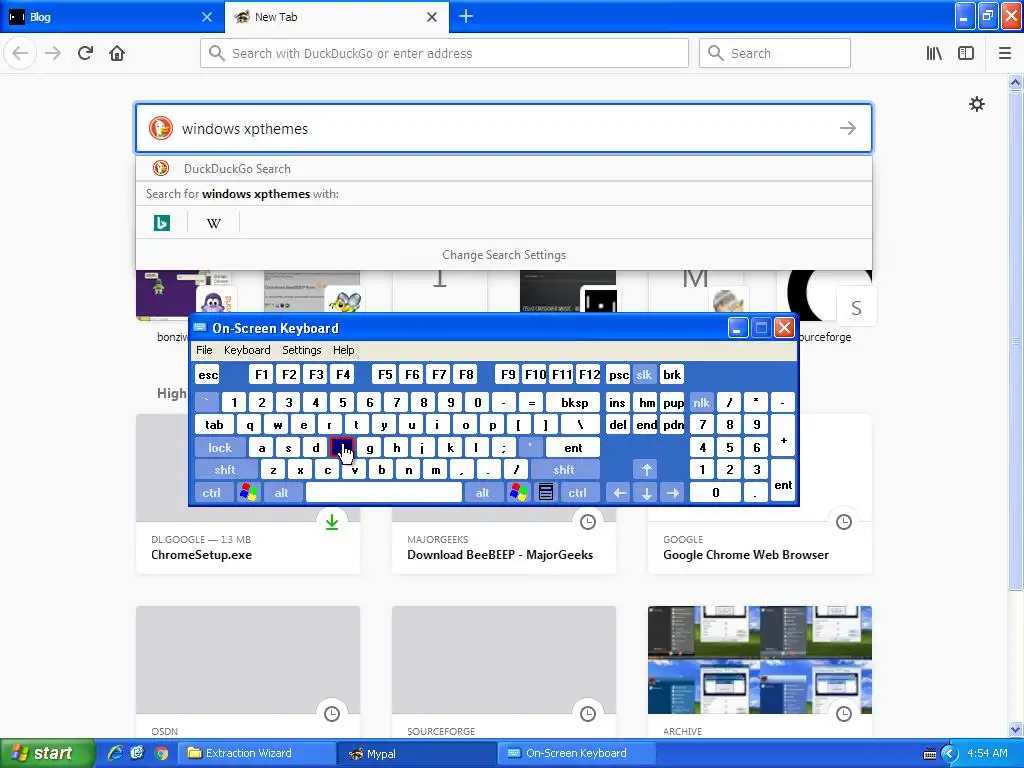
Task: Switch to Mypal taskbar button
Action: [418, 753]
